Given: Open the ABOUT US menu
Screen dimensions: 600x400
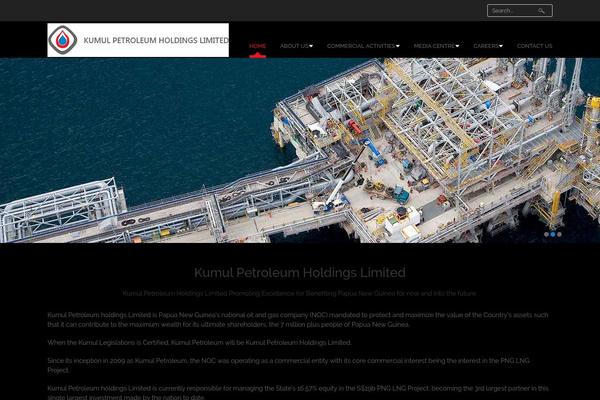Looking at the screenshot, I should click(x=294, y=46).
